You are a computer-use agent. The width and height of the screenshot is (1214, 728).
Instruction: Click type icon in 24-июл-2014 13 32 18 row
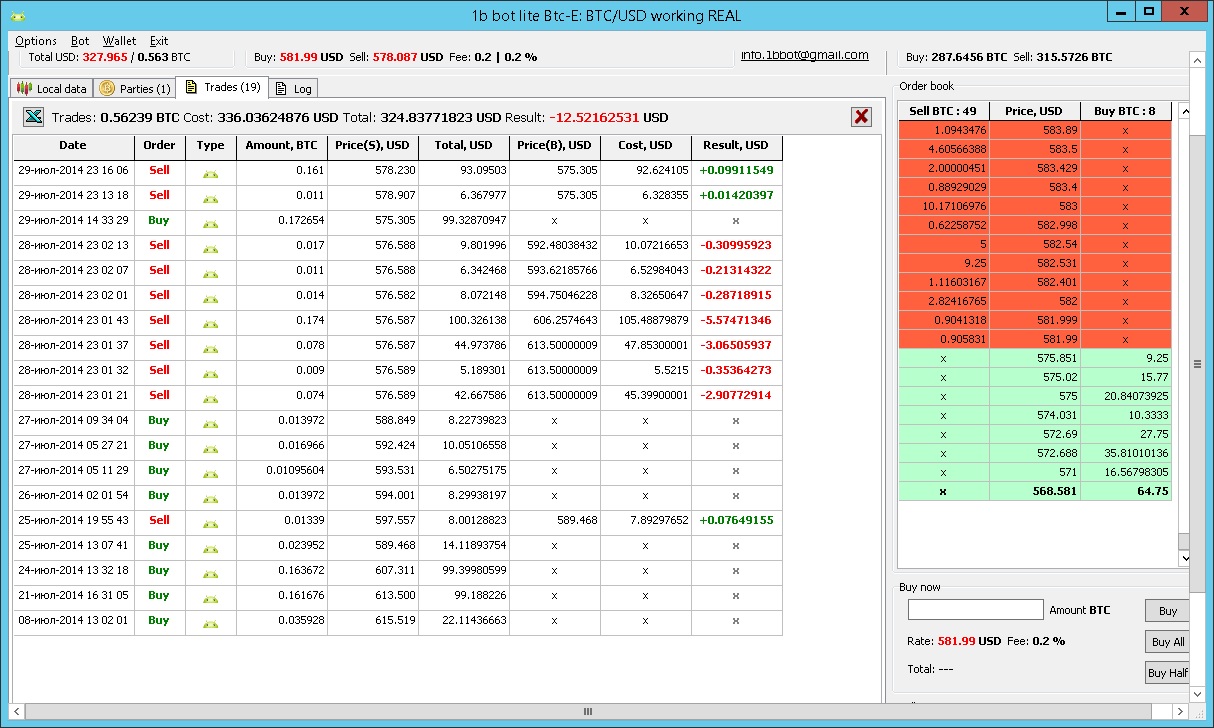[210, 573]
